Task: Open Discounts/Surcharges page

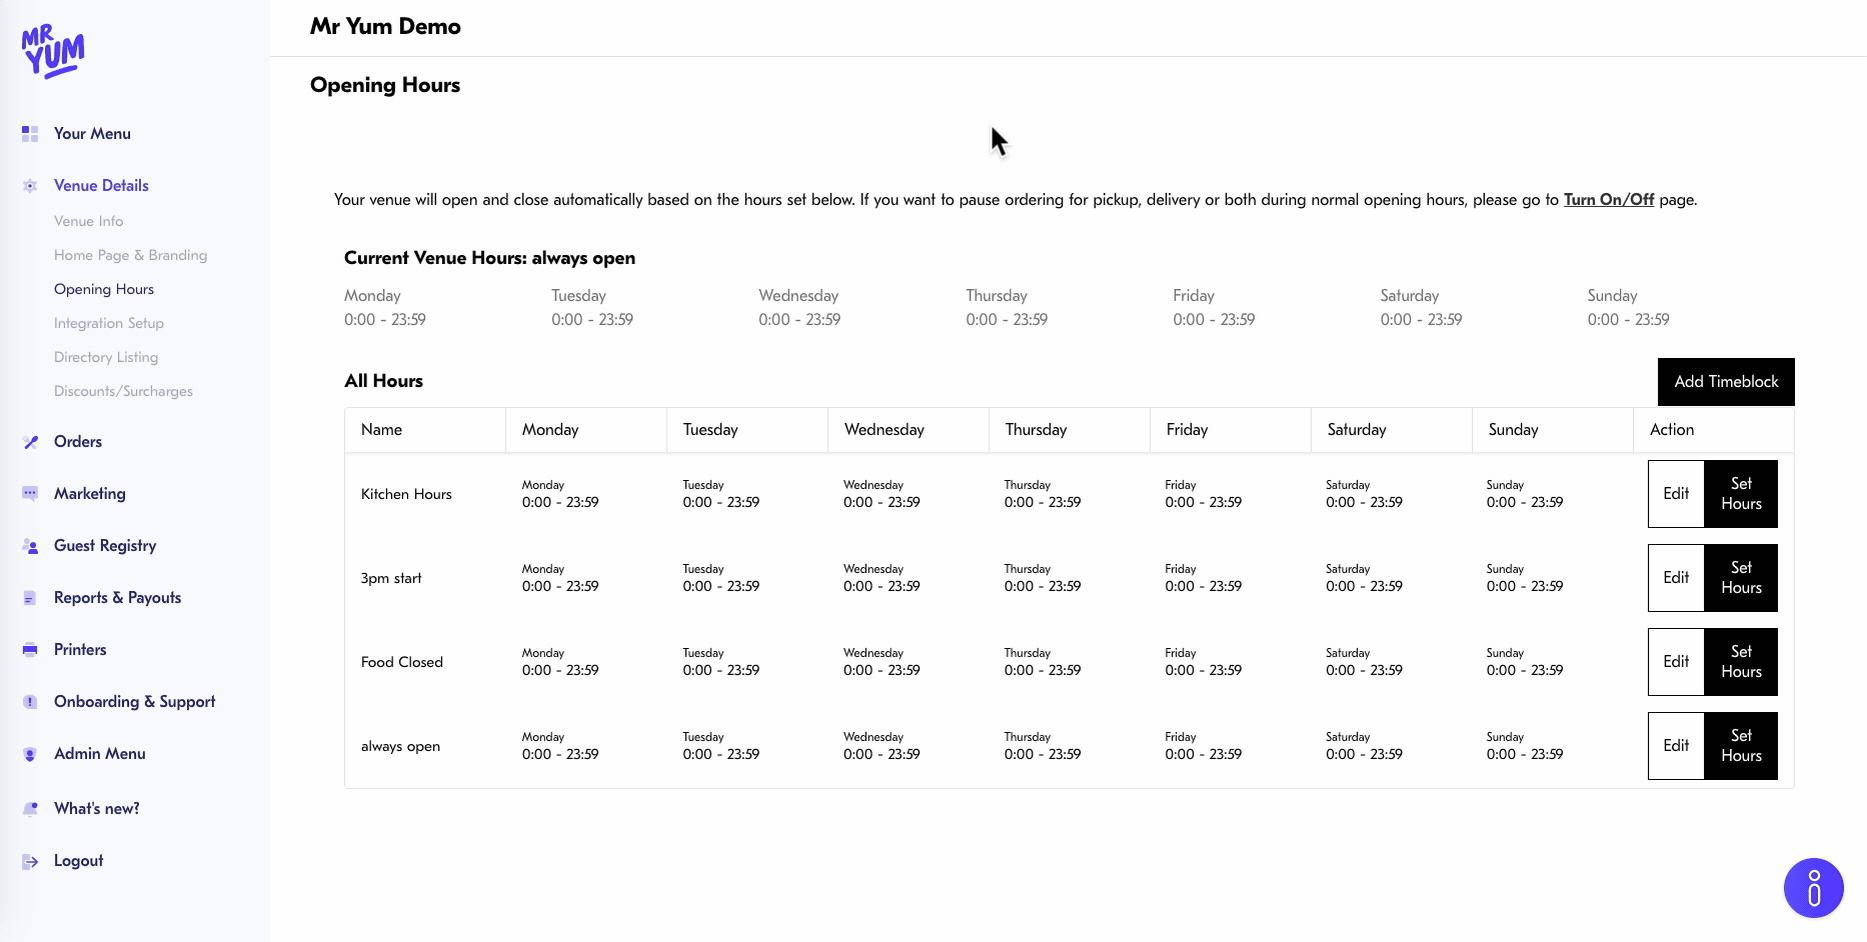Action: click(123, 391)
